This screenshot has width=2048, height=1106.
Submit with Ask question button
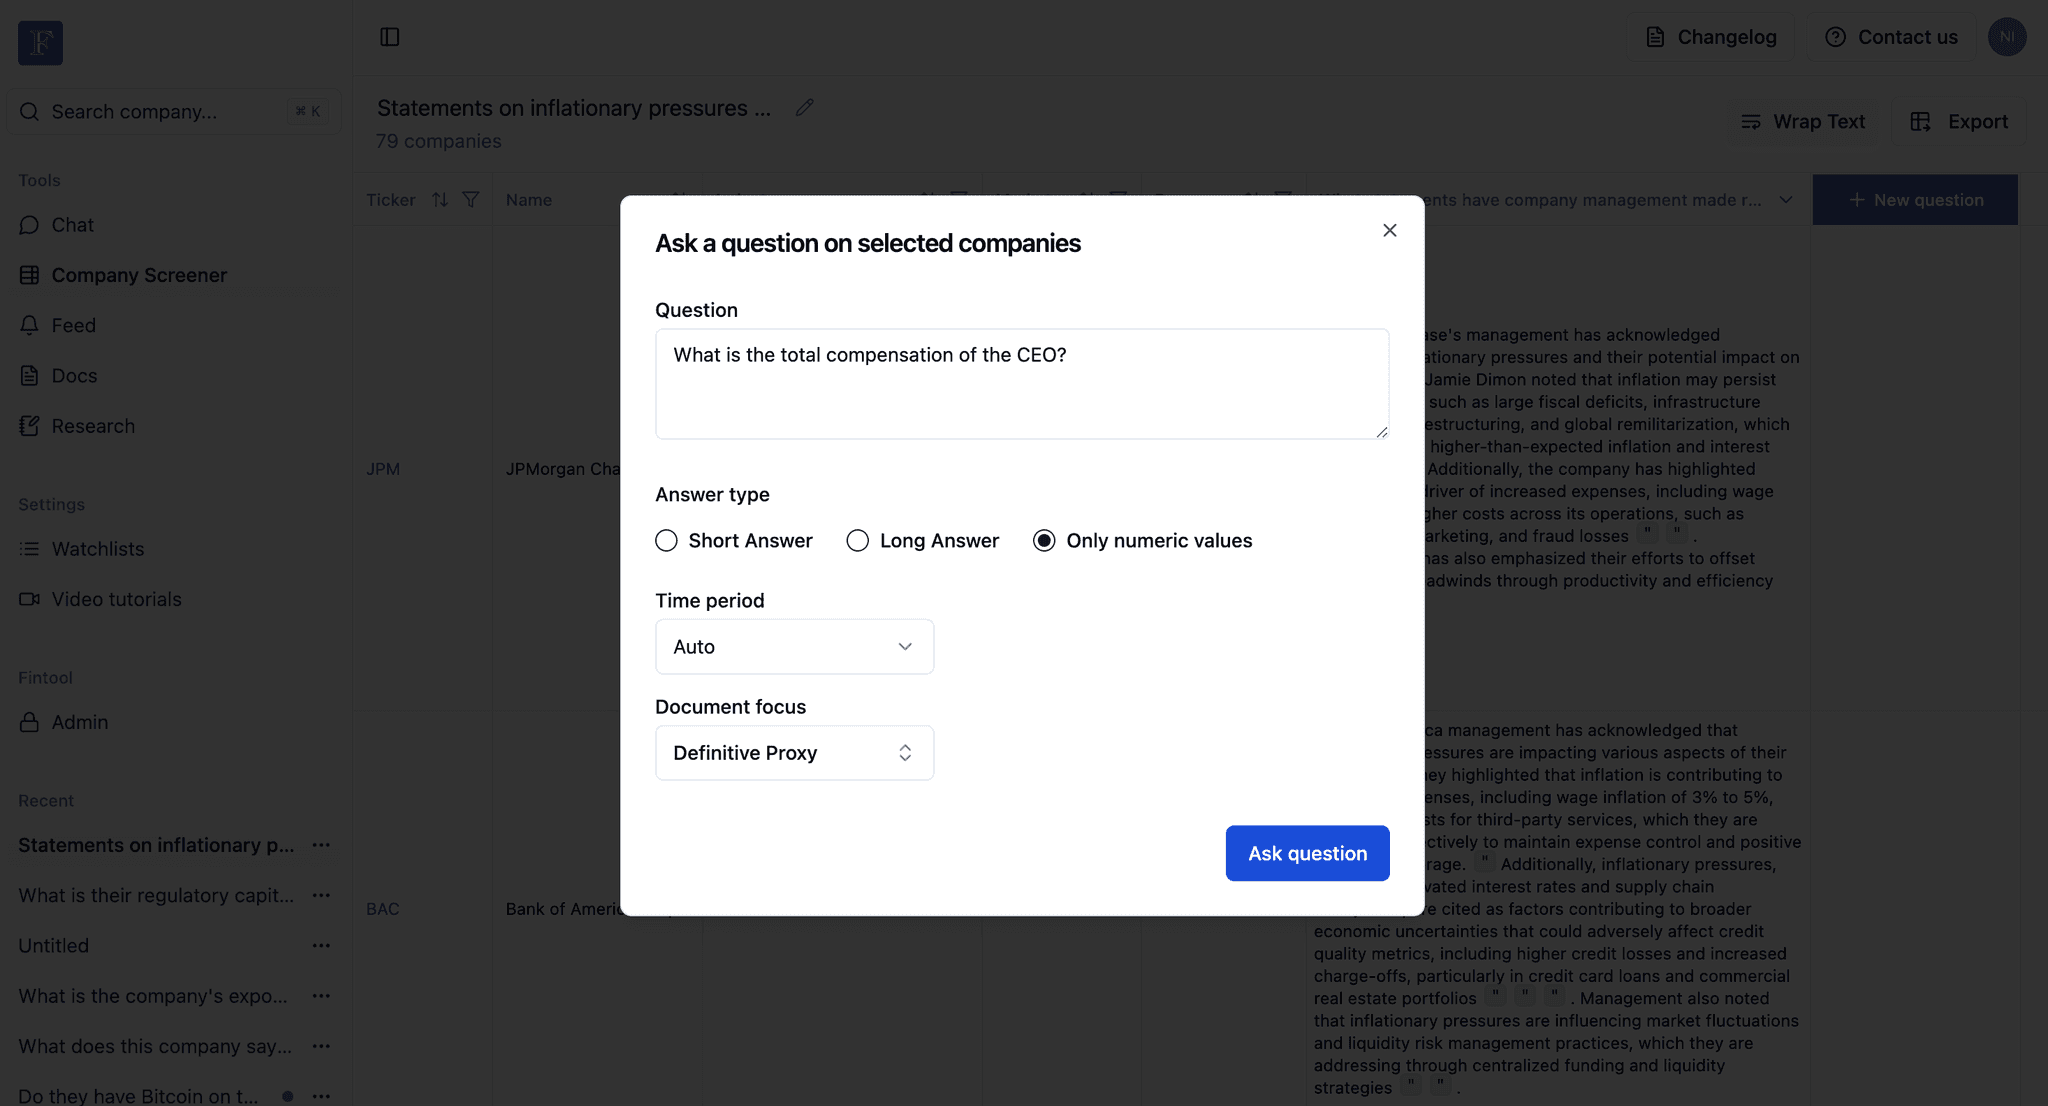coord(1307,853)
